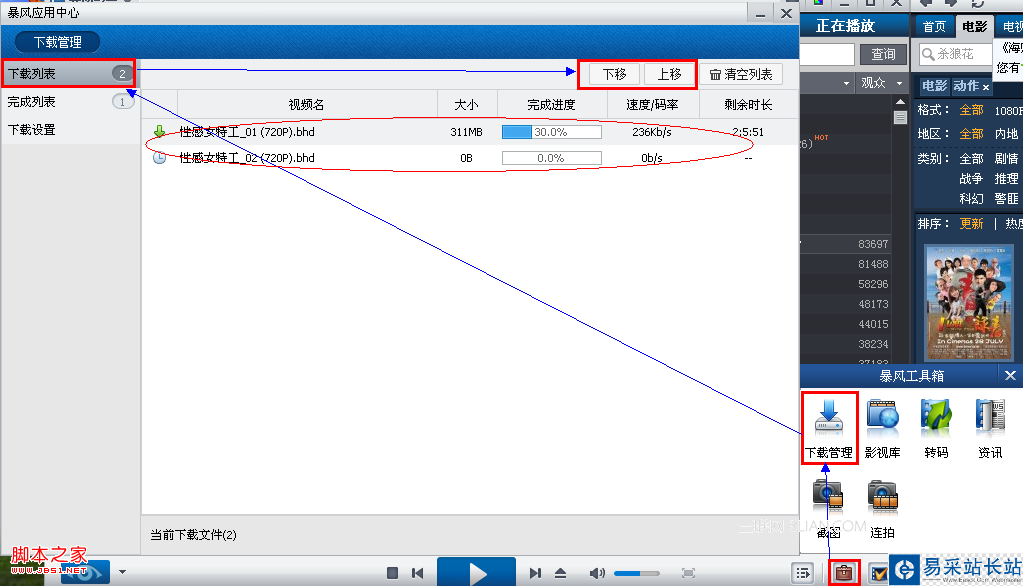Select 性感女特工_01 (720P).bhd row
Screen dimensions: 1023x586
470,132
